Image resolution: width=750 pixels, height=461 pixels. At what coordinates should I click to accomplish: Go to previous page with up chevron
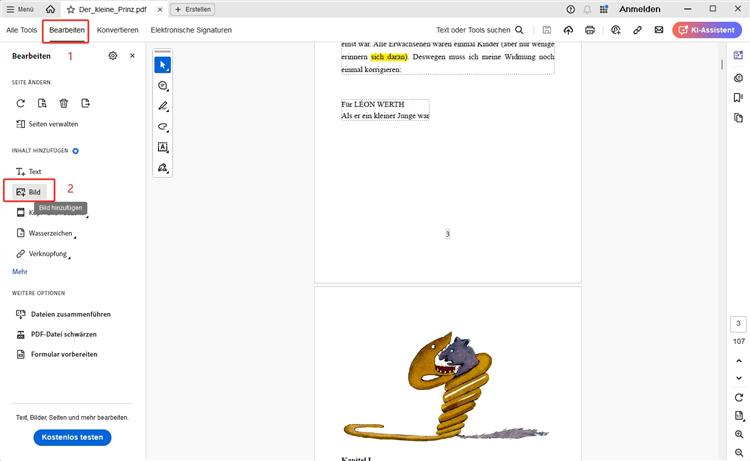pos(739,361)
